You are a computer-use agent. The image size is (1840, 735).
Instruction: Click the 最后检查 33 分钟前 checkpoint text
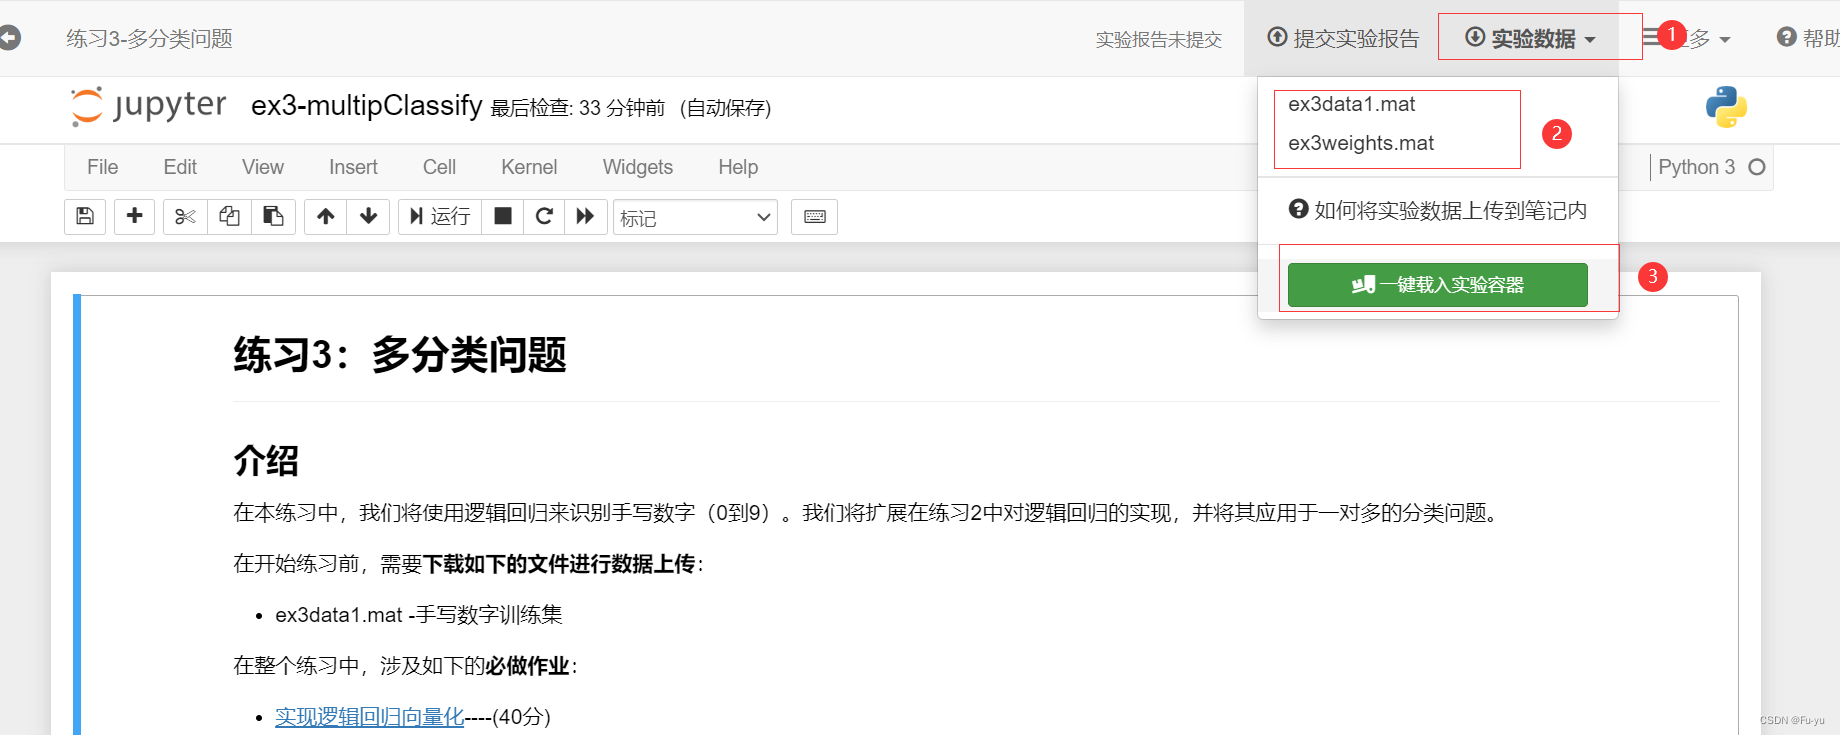(x=578, y=108)
